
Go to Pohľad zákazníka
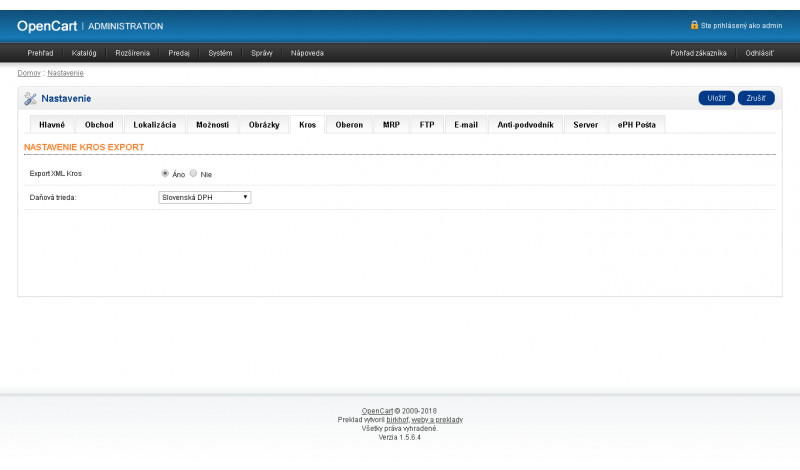698,53
